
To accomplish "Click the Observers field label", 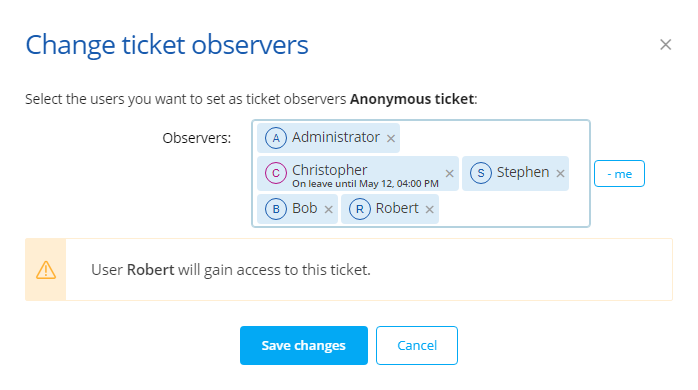I will pyautogui.click(x=197, y=138).
